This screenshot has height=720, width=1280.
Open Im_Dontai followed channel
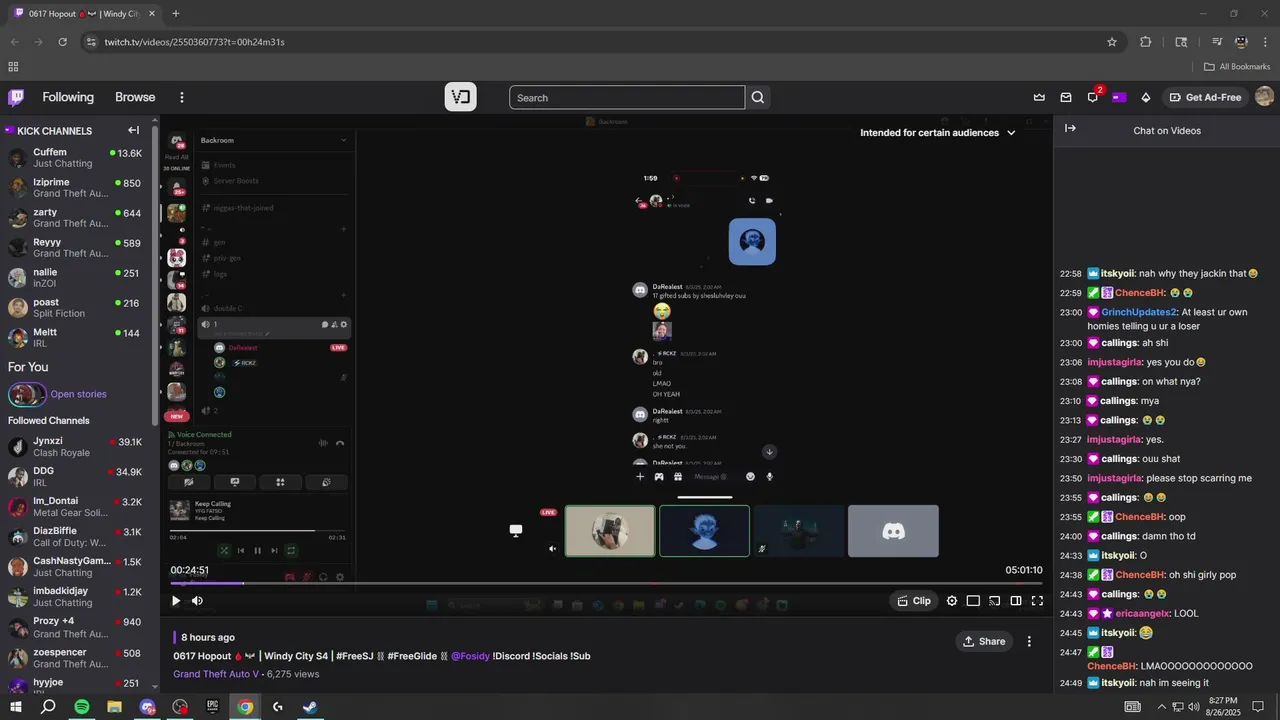75,507
